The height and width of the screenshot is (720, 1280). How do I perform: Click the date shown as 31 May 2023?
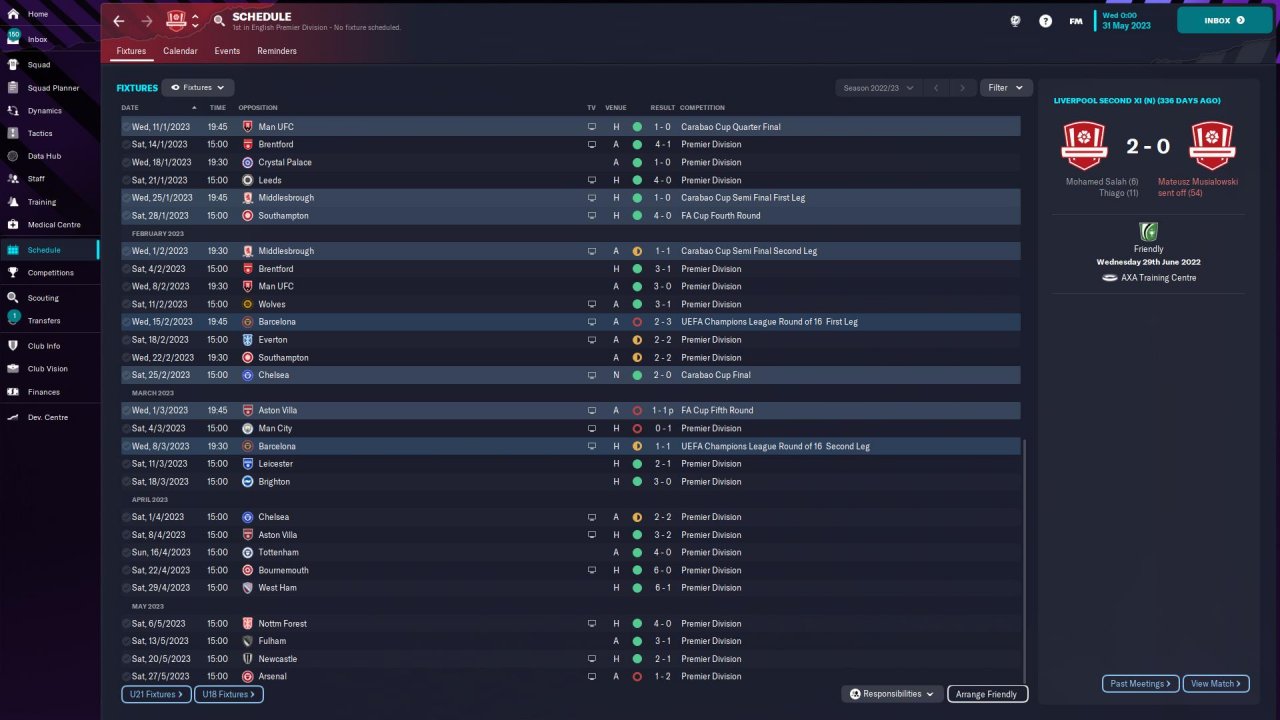(1125, 26)
